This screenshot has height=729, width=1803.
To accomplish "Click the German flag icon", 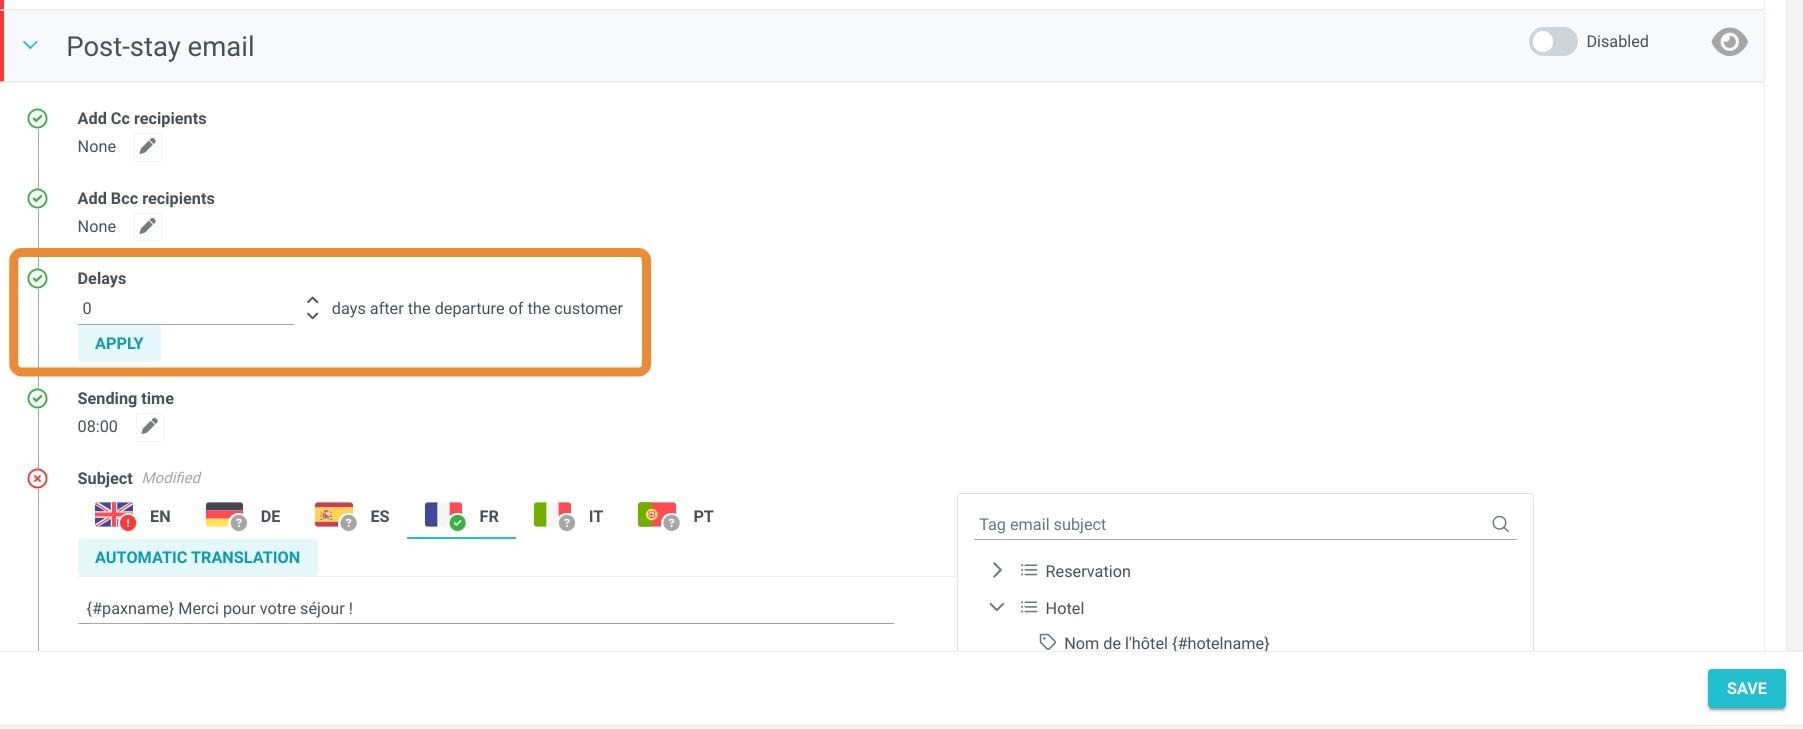I will click(225, 515).
